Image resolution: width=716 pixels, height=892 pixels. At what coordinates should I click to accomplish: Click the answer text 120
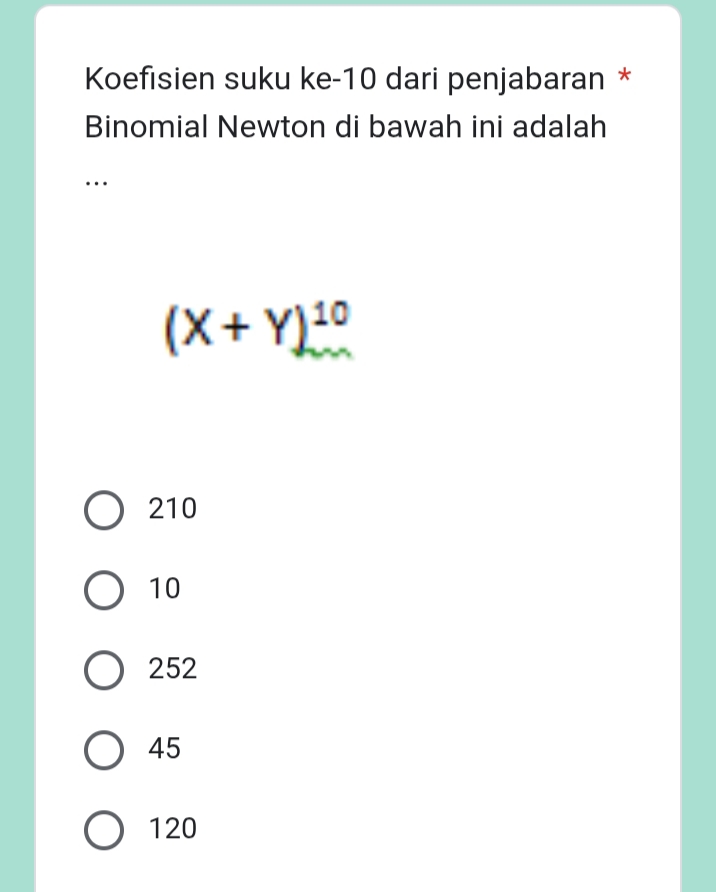click(x=171, y=829)
